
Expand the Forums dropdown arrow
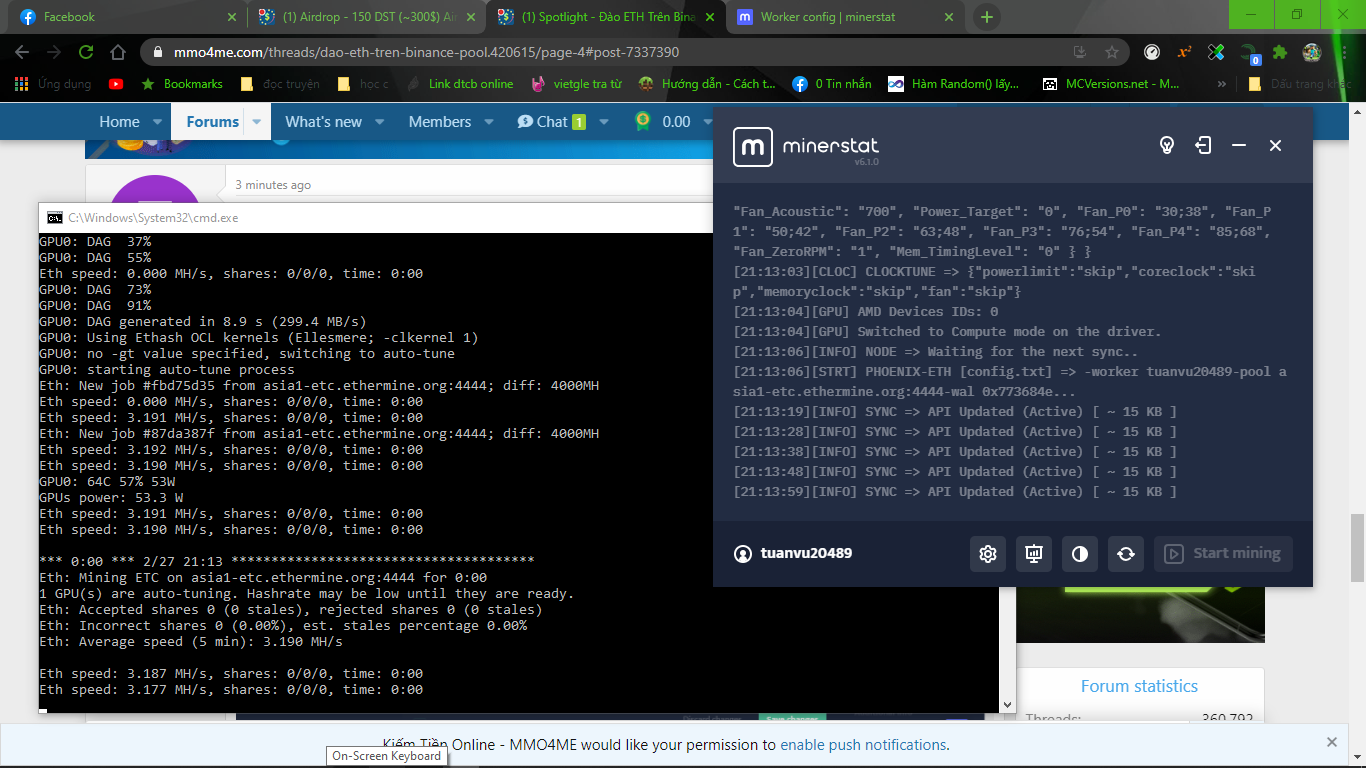[x=257, y=122]
